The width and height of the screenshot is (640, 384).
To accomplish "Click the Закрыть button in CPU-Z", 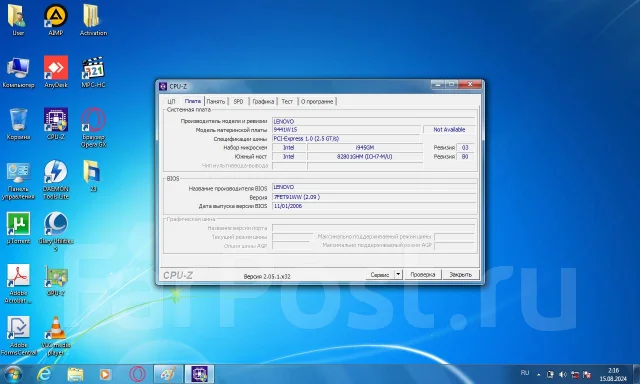I will (460, 275).
